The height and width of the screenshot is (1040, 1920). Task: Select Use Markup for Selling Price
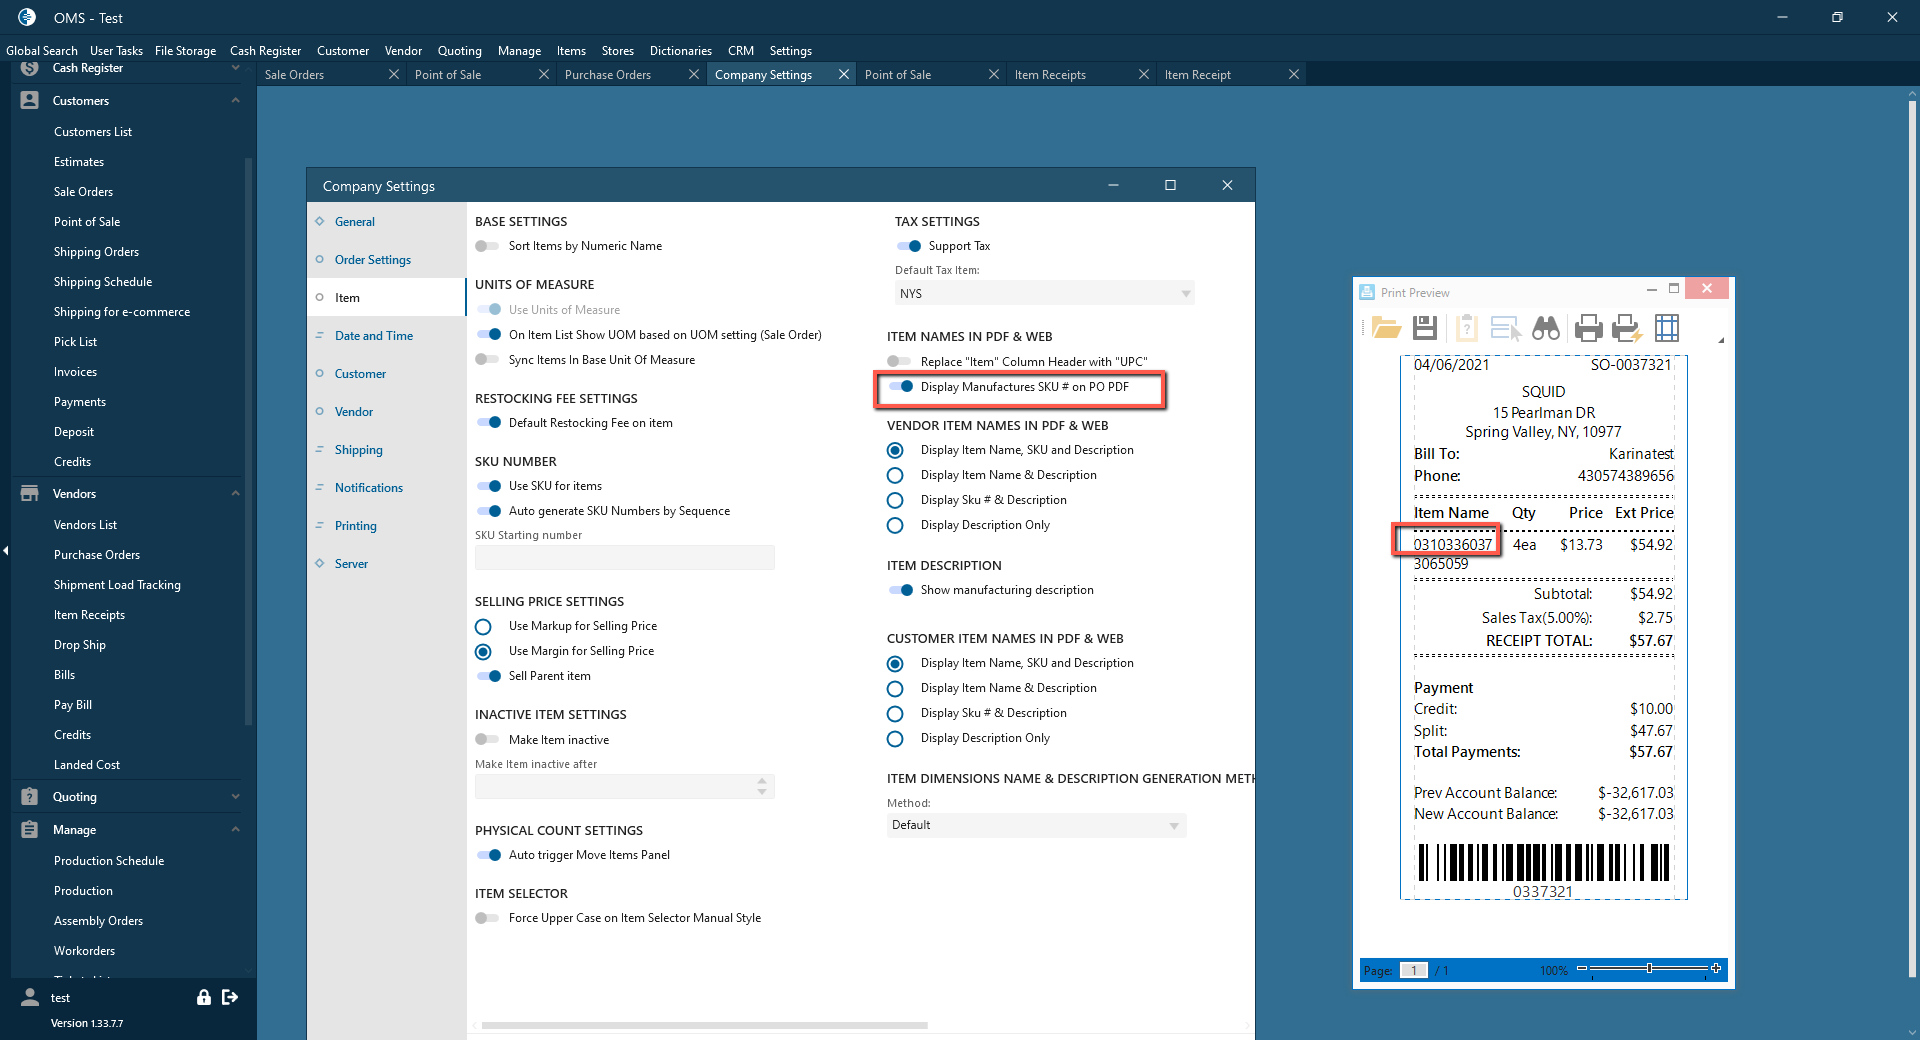[x=484, y=627]
